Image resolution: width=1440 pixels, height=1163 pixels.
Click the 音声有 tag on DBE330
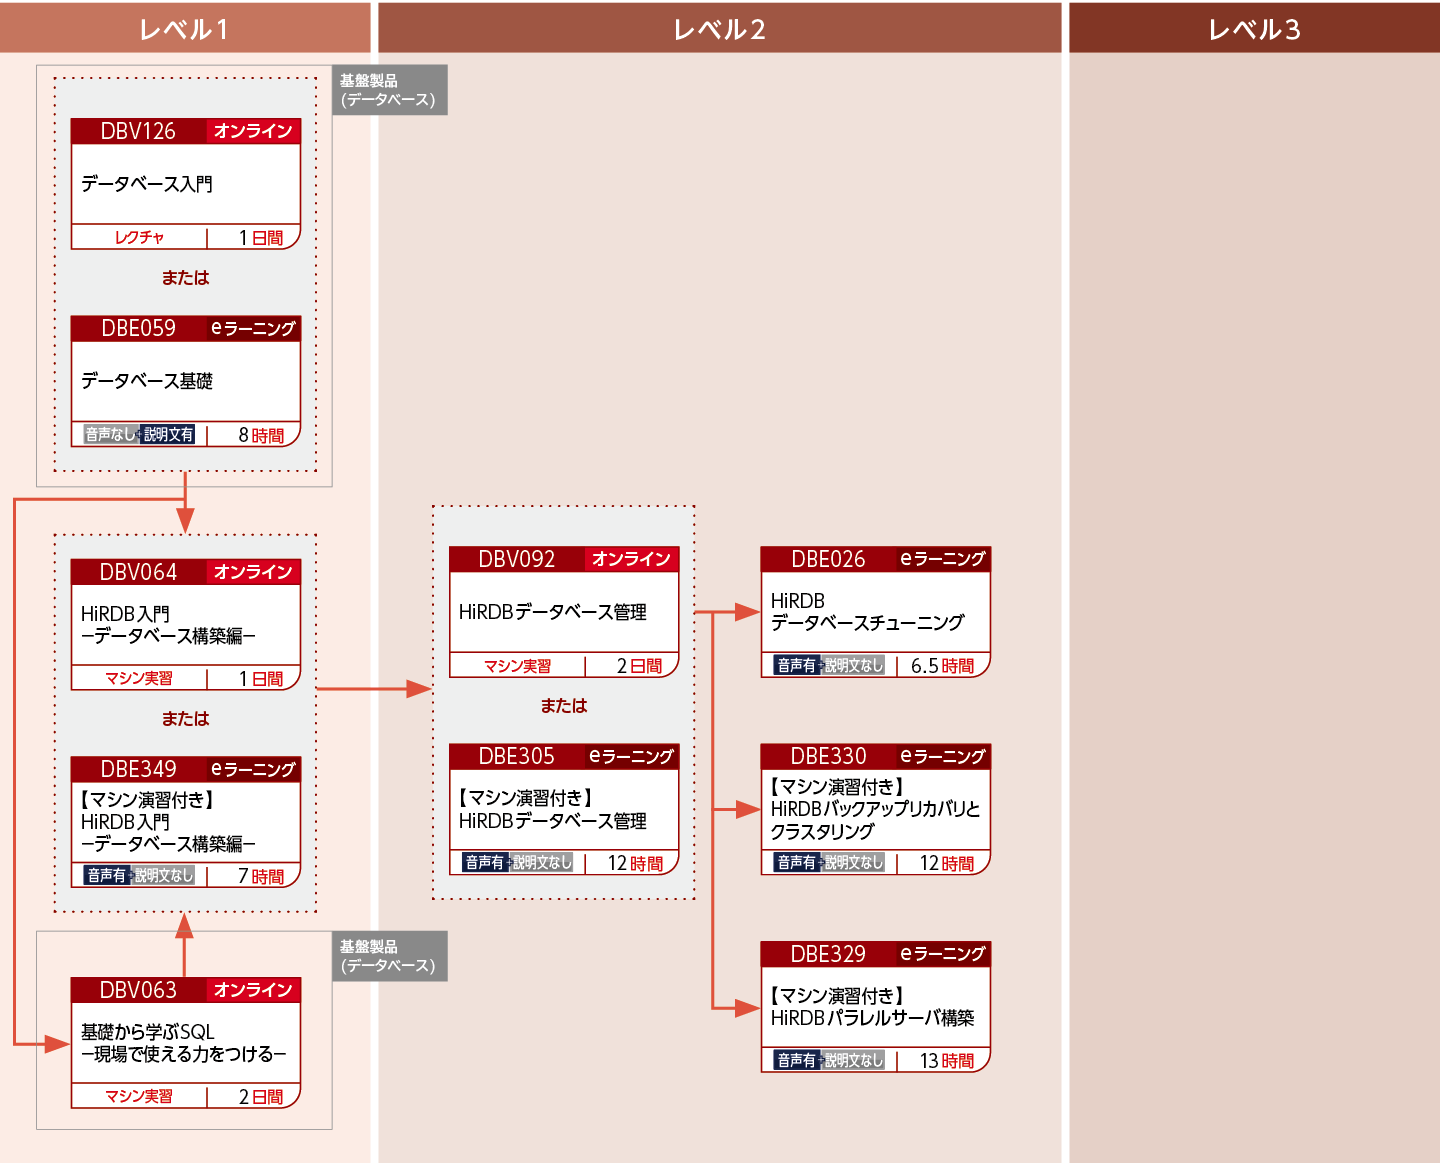coord(797,862)
